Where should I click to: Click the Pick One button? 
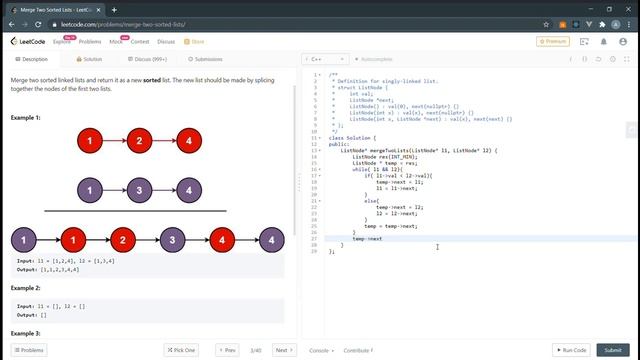[181, 350]
